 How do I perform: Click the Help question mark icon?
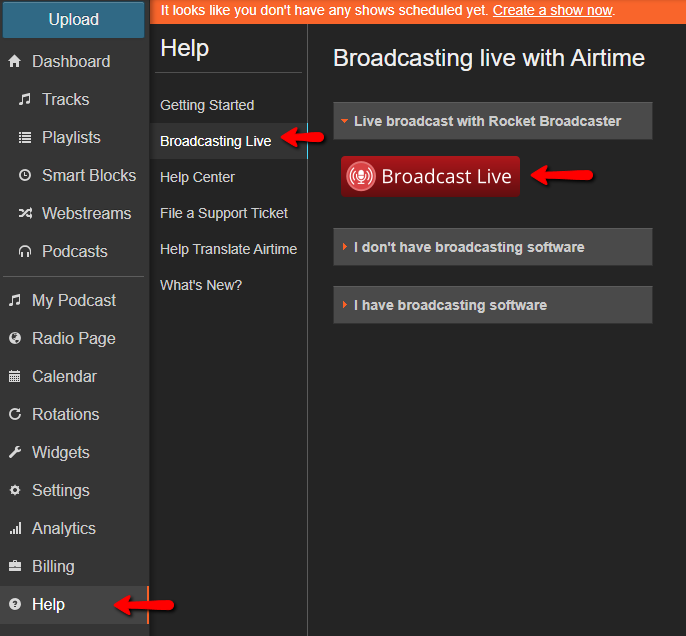tap(15, 604)
